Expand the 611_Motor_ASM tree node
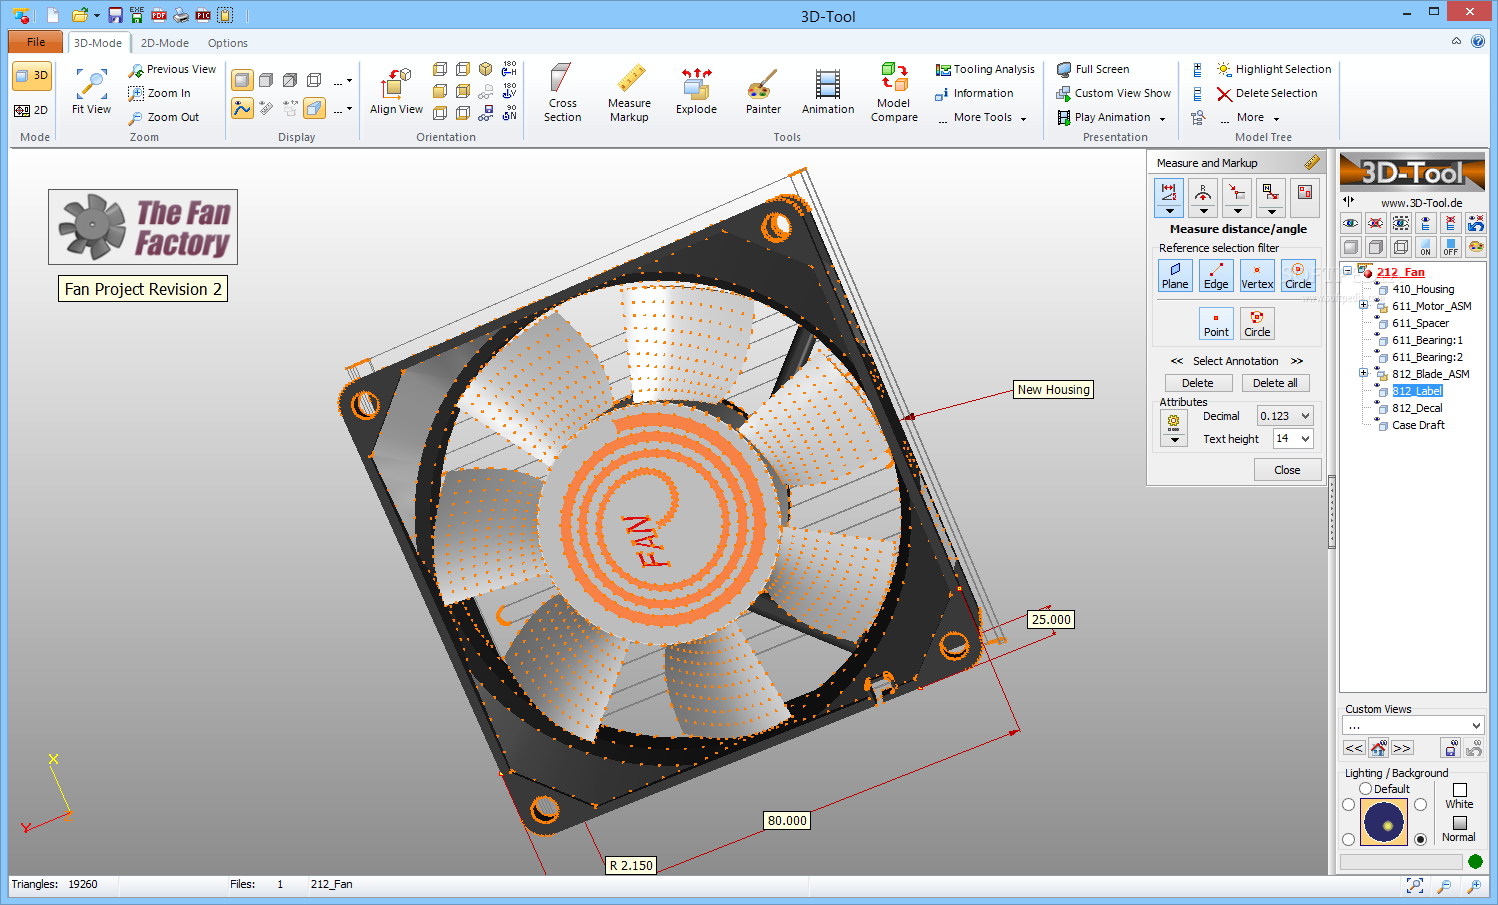This screenshot has width=1498, height=905. coord(1363,306)
